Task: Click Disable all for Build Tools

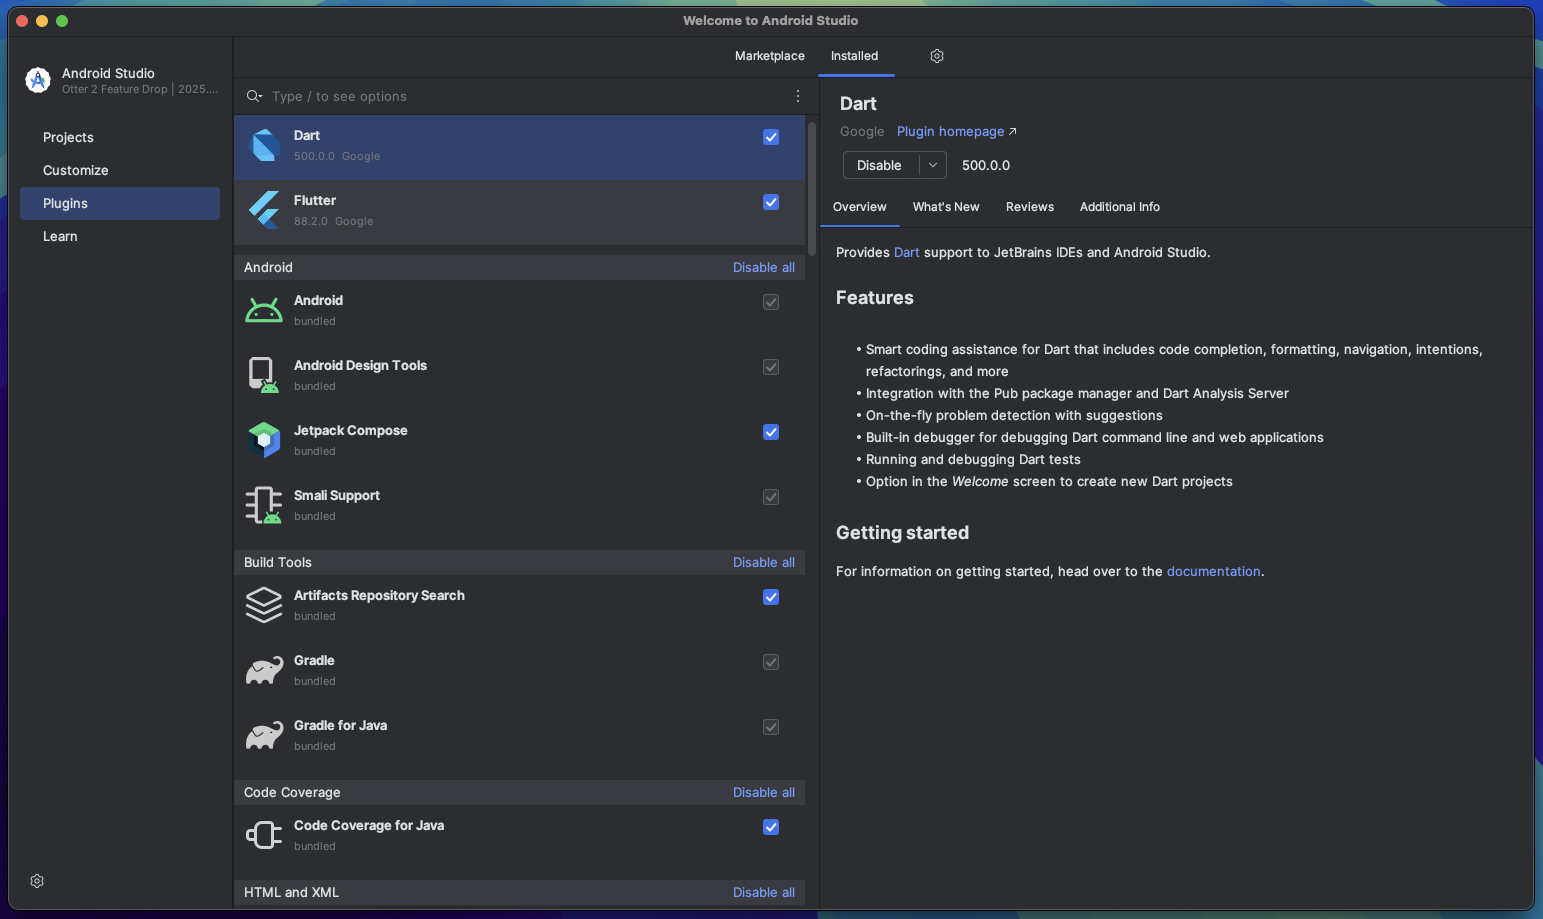Action: click(763, 563)
